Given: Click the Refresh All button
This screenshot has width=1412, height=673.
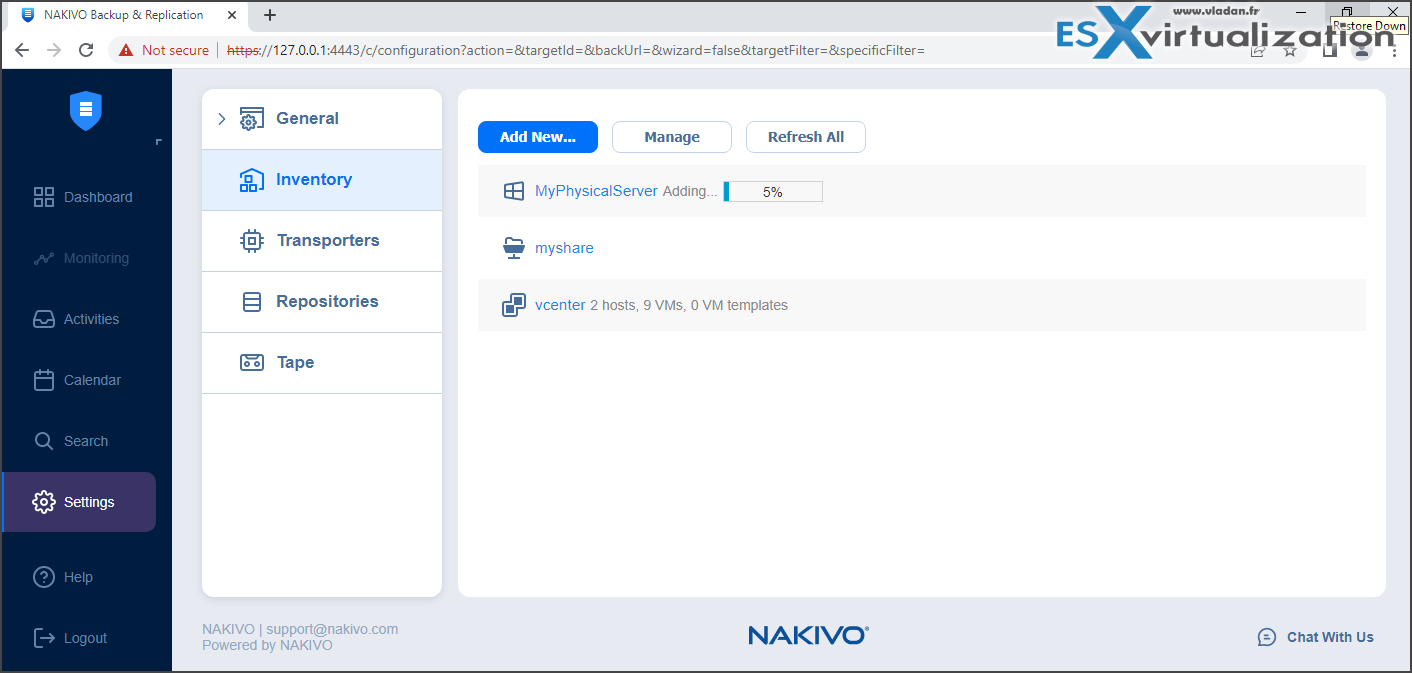Looking at the screenshot, I should tap(806, 137).
